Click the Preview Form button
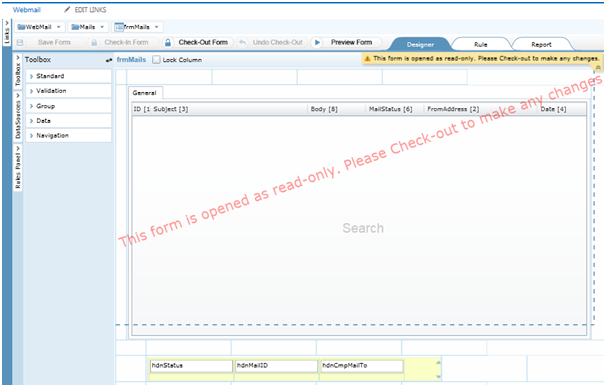The height and width of the screenshot is (387, 606). [347, 42]
